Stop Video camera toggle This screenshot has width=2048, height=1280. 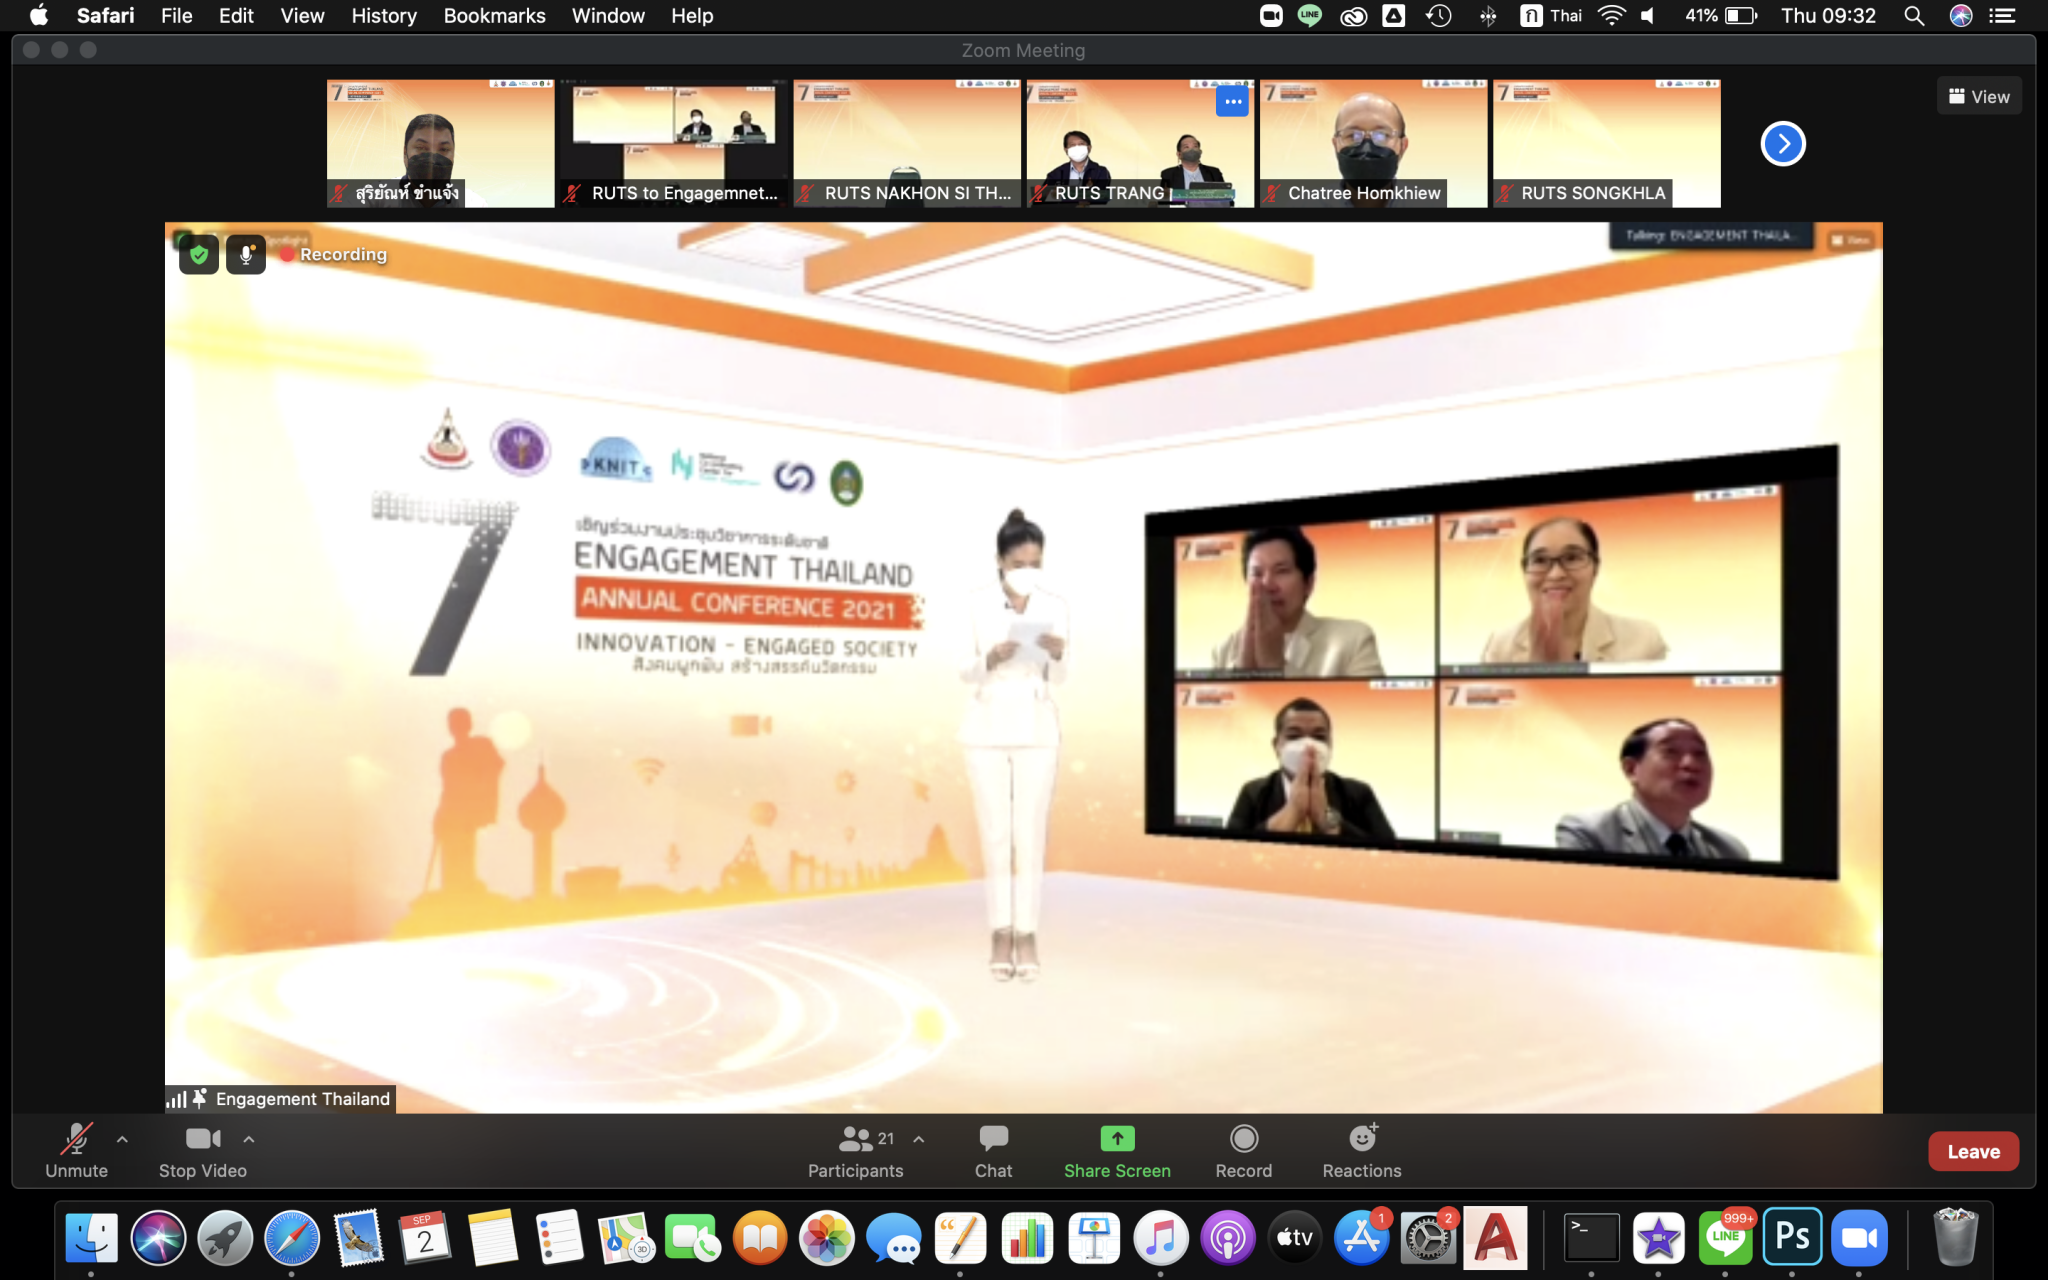(203, 1150)
